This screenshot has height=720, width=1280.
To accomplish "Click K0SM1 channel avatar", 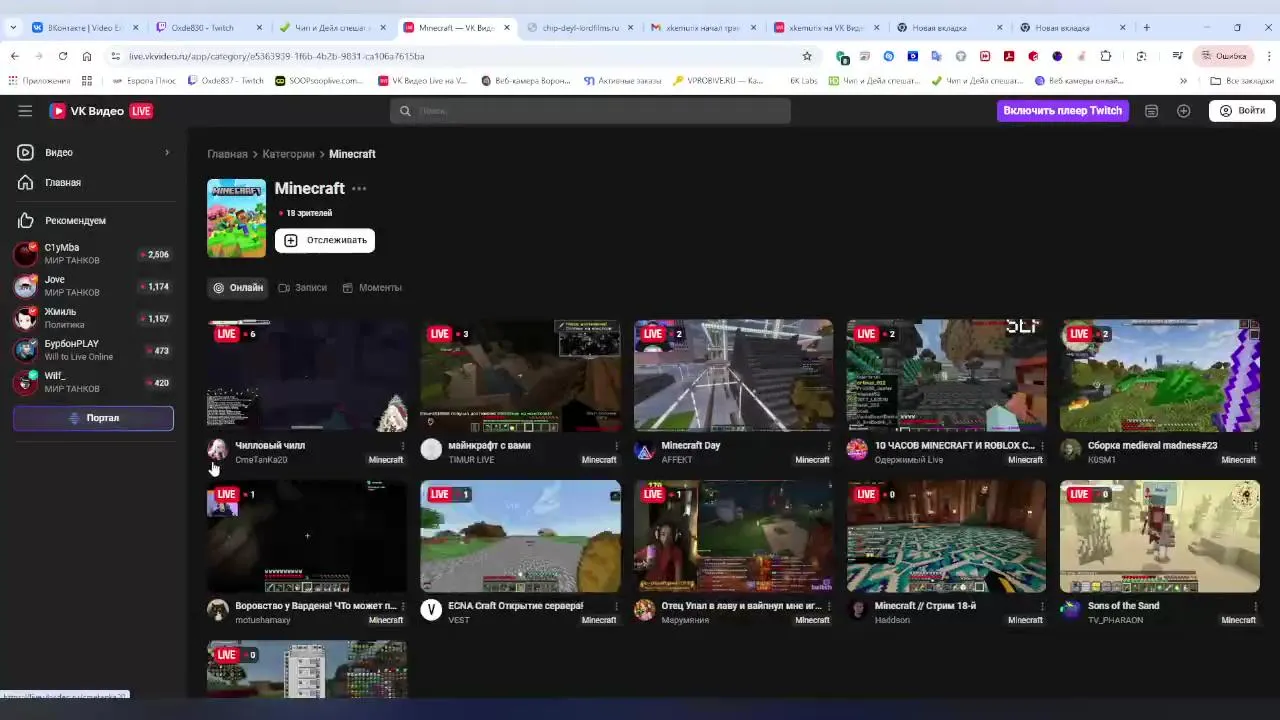I will pyautogui.click(x=1071, y=450).
